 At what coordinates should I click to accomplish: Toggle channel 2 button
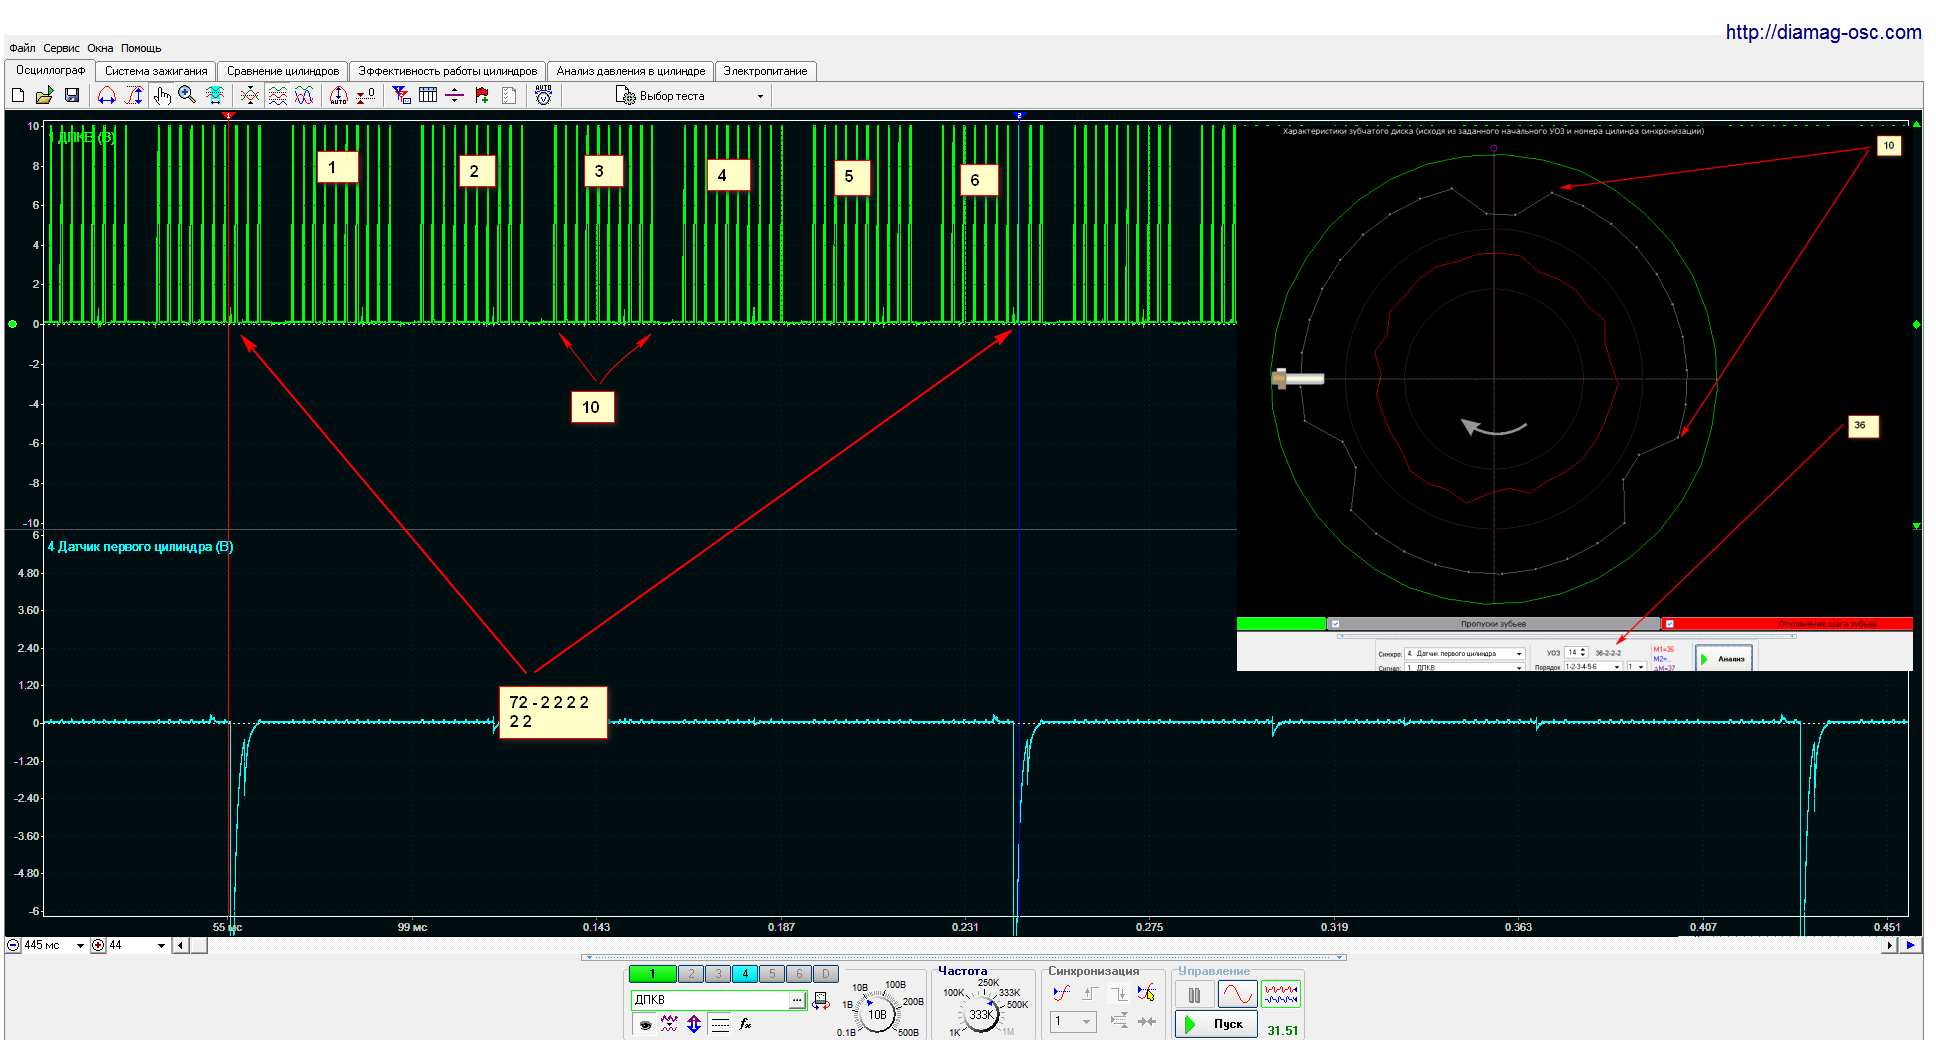[691, 973]
